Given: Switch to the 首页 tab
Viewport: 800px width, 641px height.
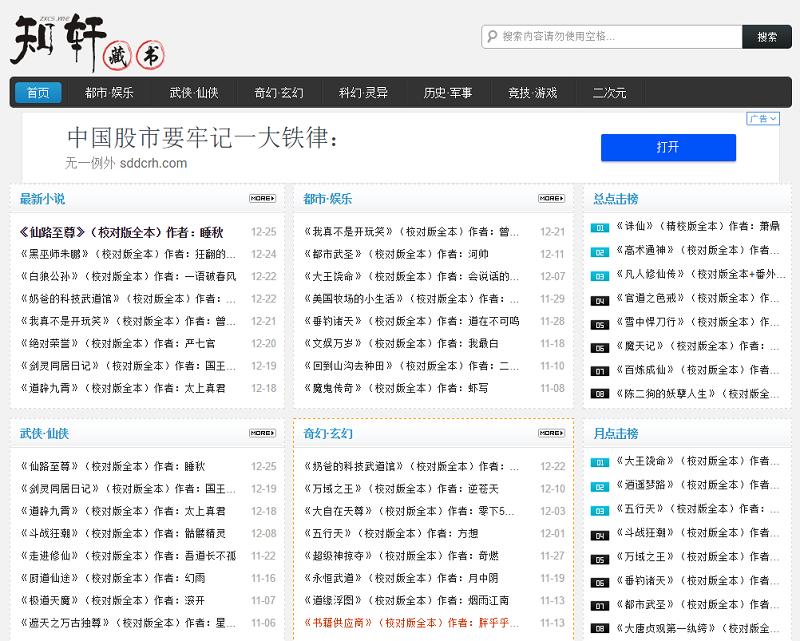Looking at the screenshot, I should point(37,92).
